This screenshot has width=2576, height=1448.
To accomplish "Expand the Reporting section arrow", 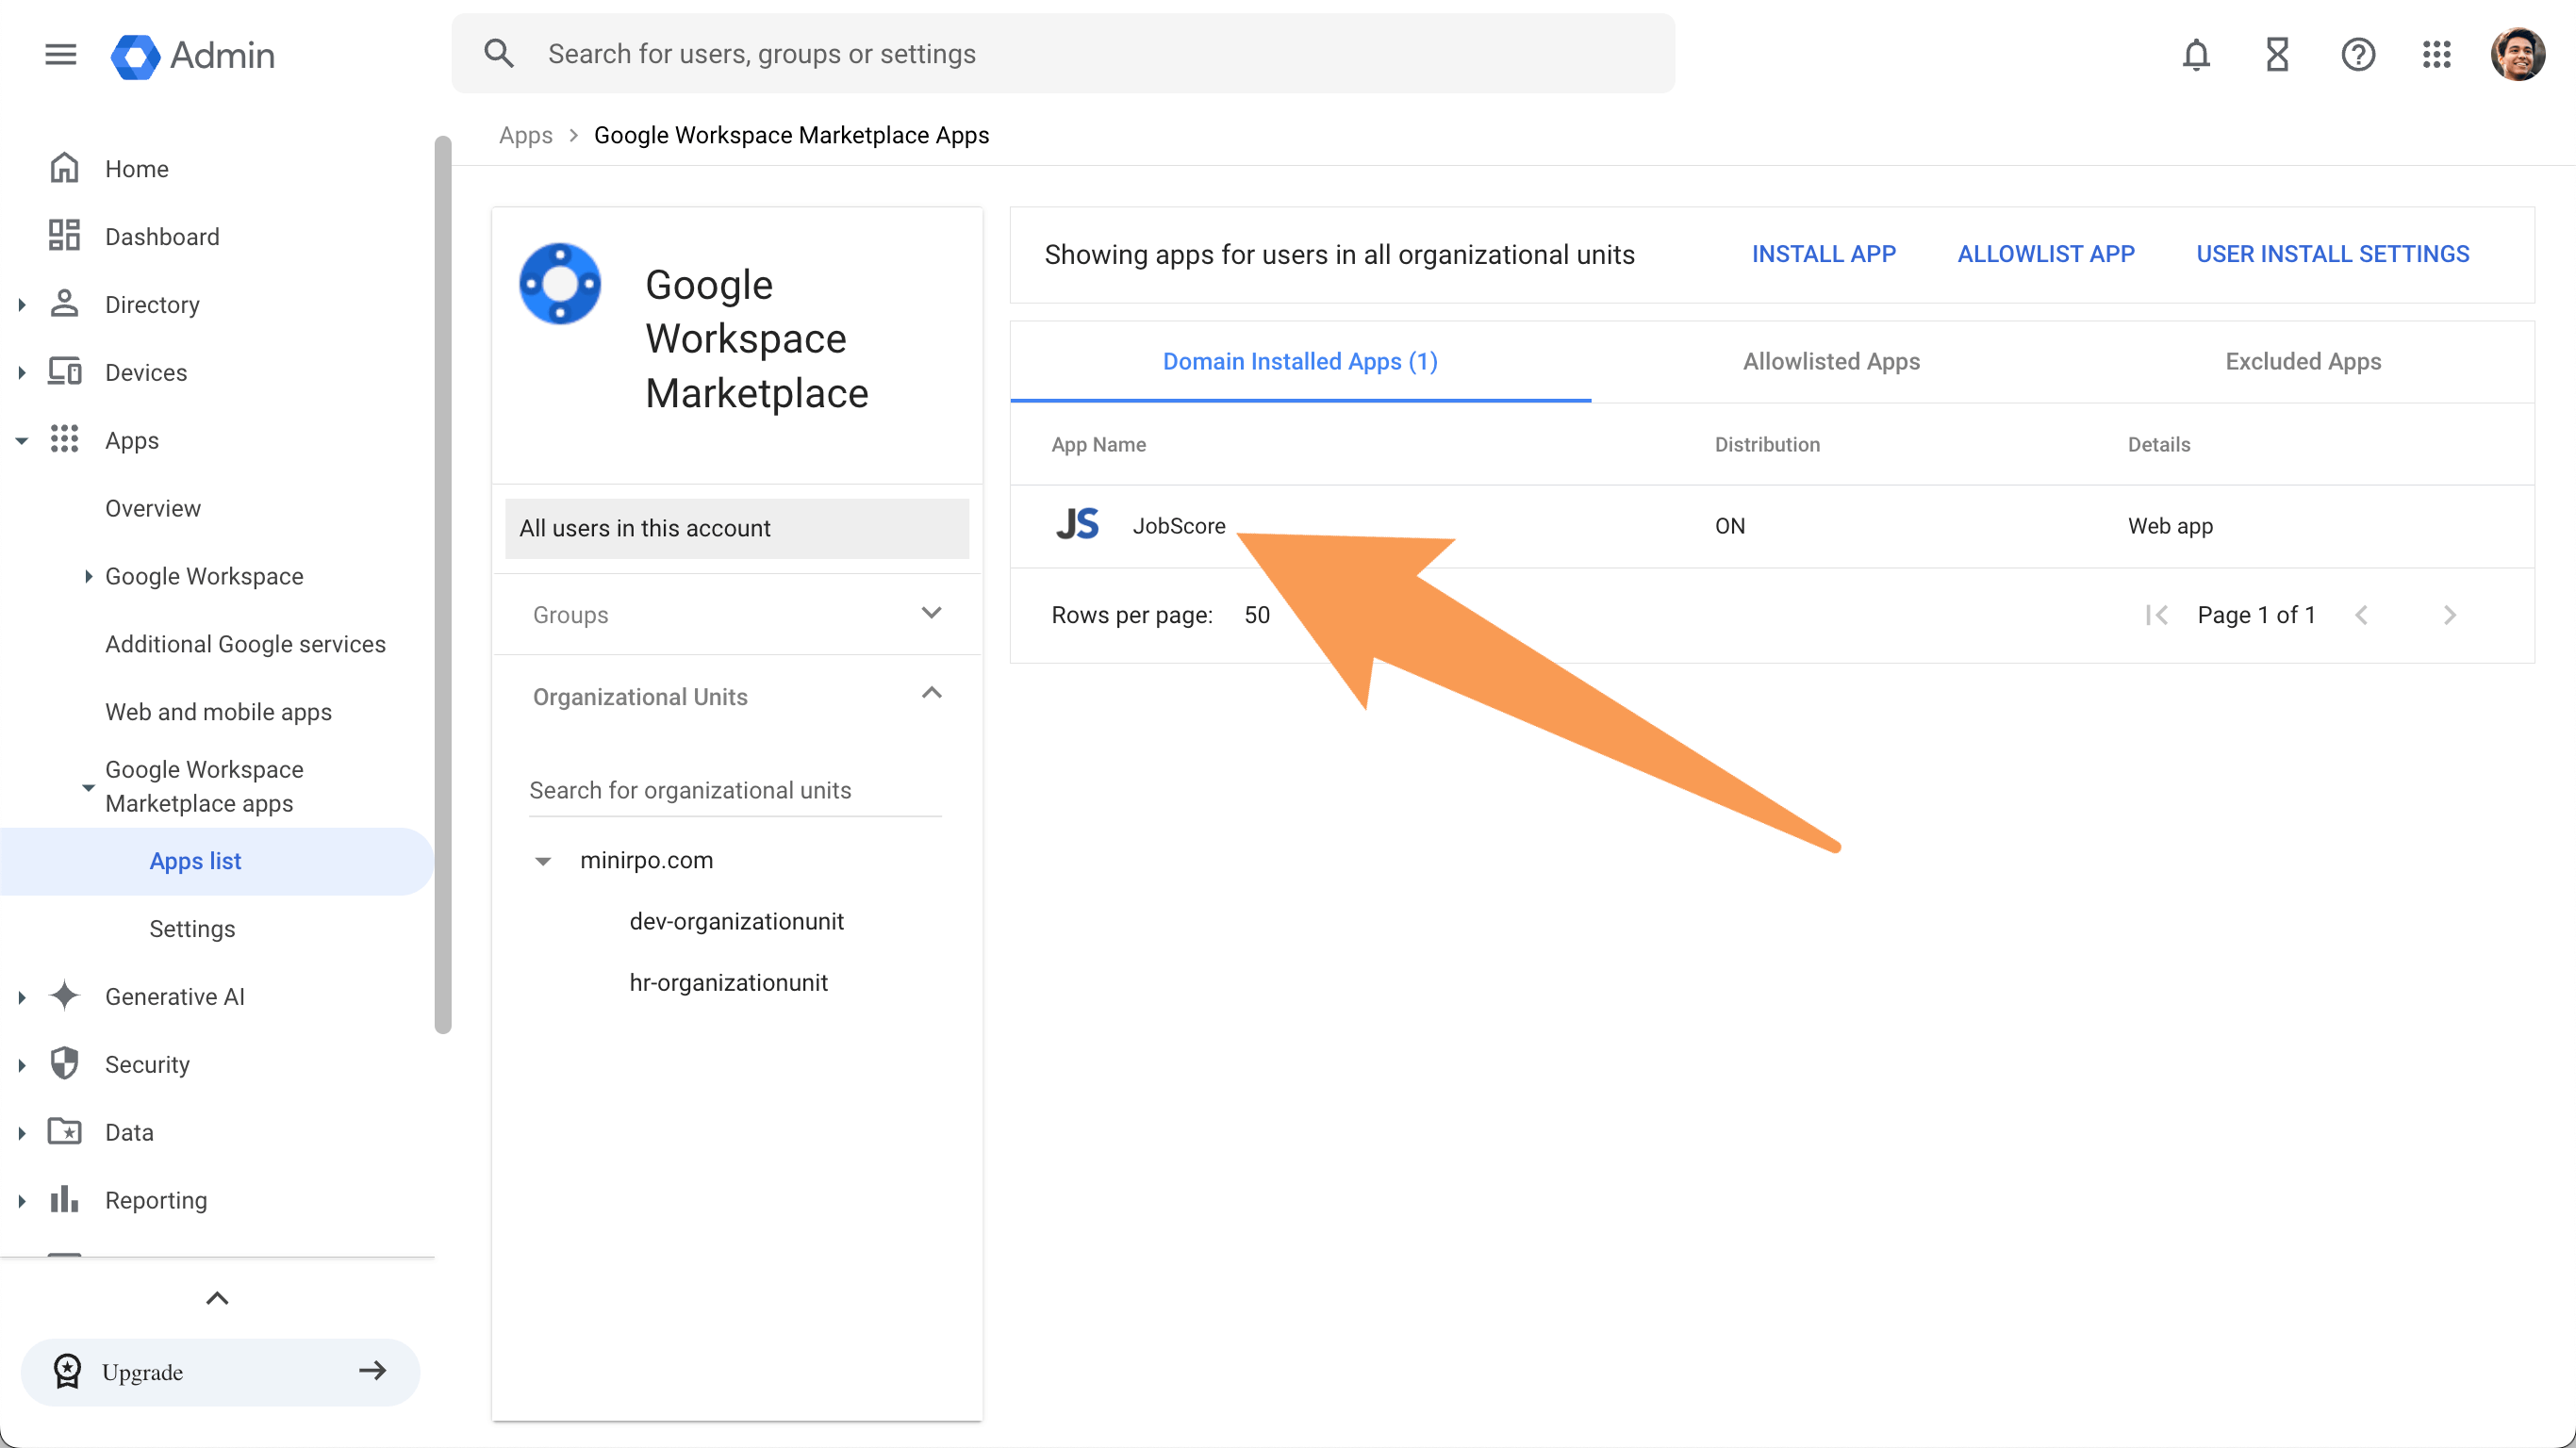I will click(x=22, y=1200).
